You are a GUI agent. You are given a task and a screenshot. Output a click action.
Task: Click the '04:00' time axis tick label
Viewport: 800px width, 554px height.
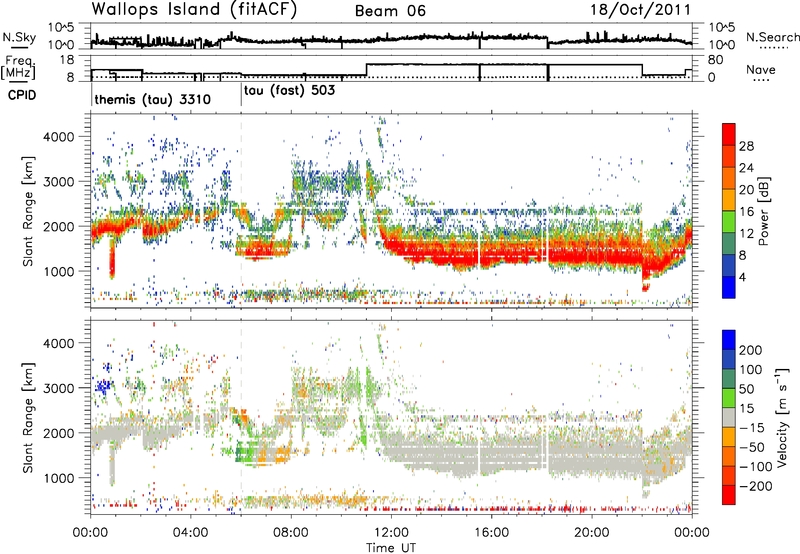point(190,532)
